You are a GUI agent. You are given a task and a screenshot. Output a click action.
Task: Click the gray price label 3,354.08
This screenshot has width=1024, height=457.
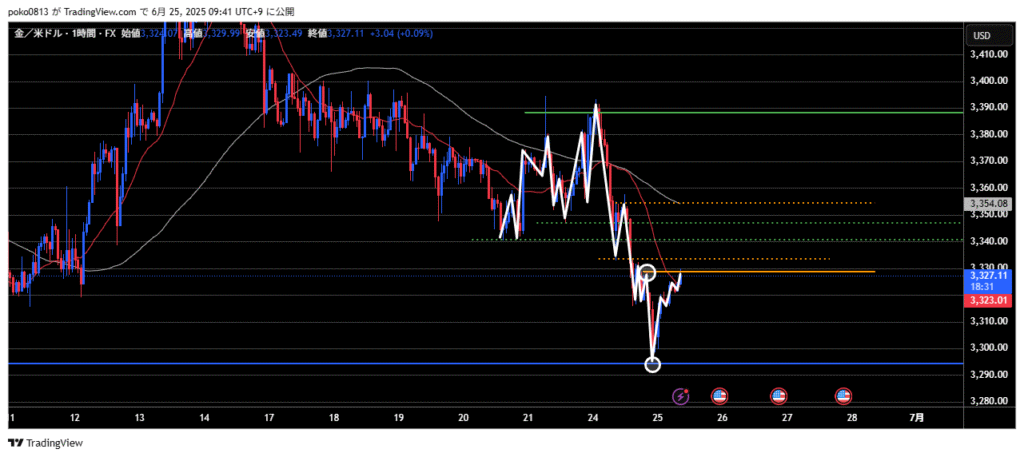pos(988,204)
